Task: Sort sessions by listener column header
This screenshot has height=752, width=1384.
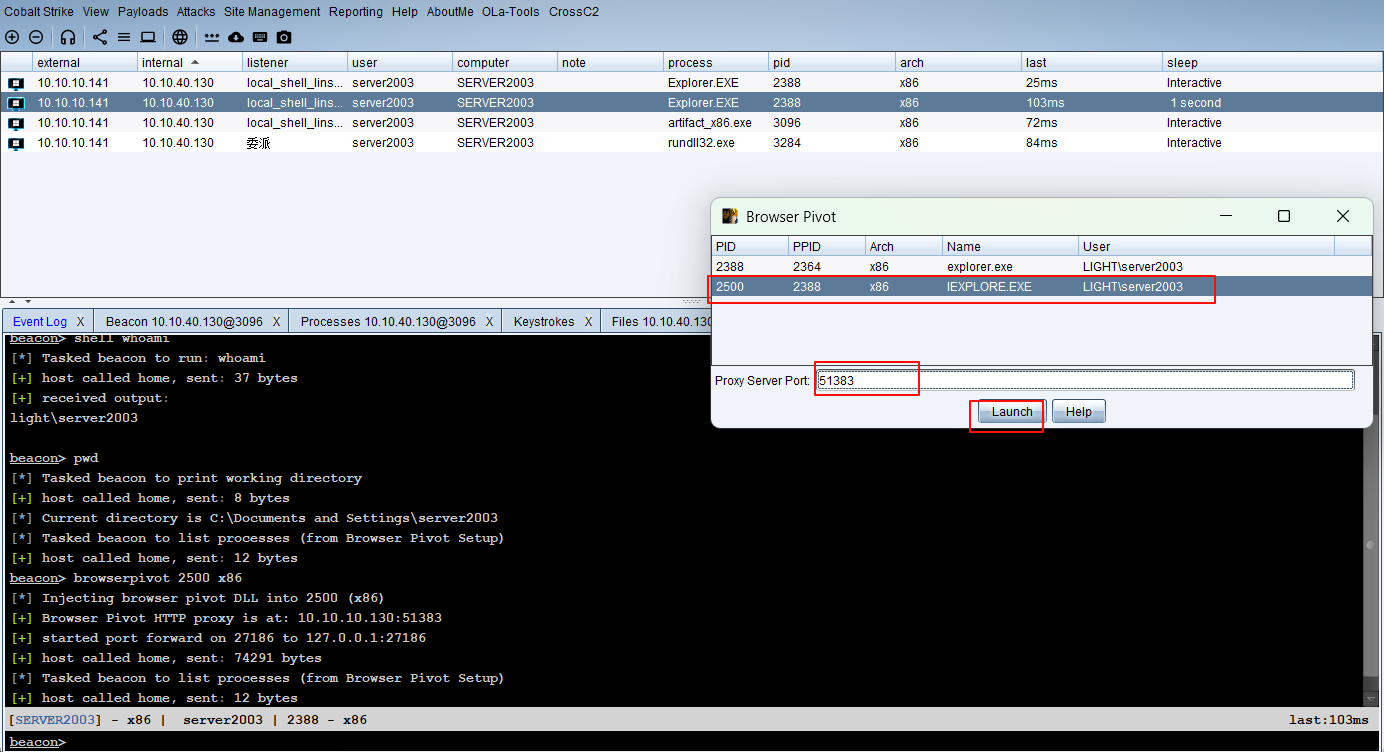Action: tap(295, 62)
